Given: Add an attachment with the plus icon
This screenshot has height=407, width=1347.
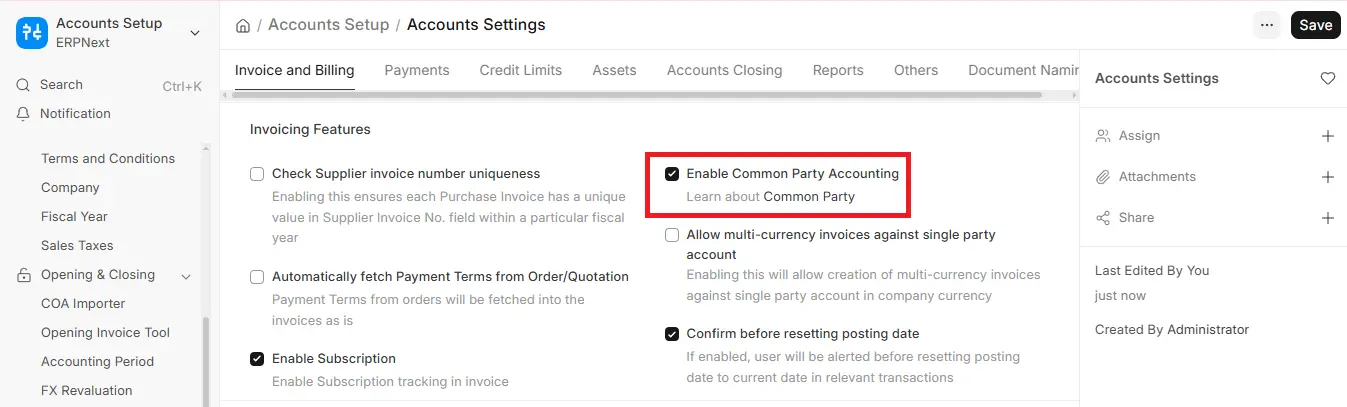Looking at the screenshot, I should click(1328, 177).
